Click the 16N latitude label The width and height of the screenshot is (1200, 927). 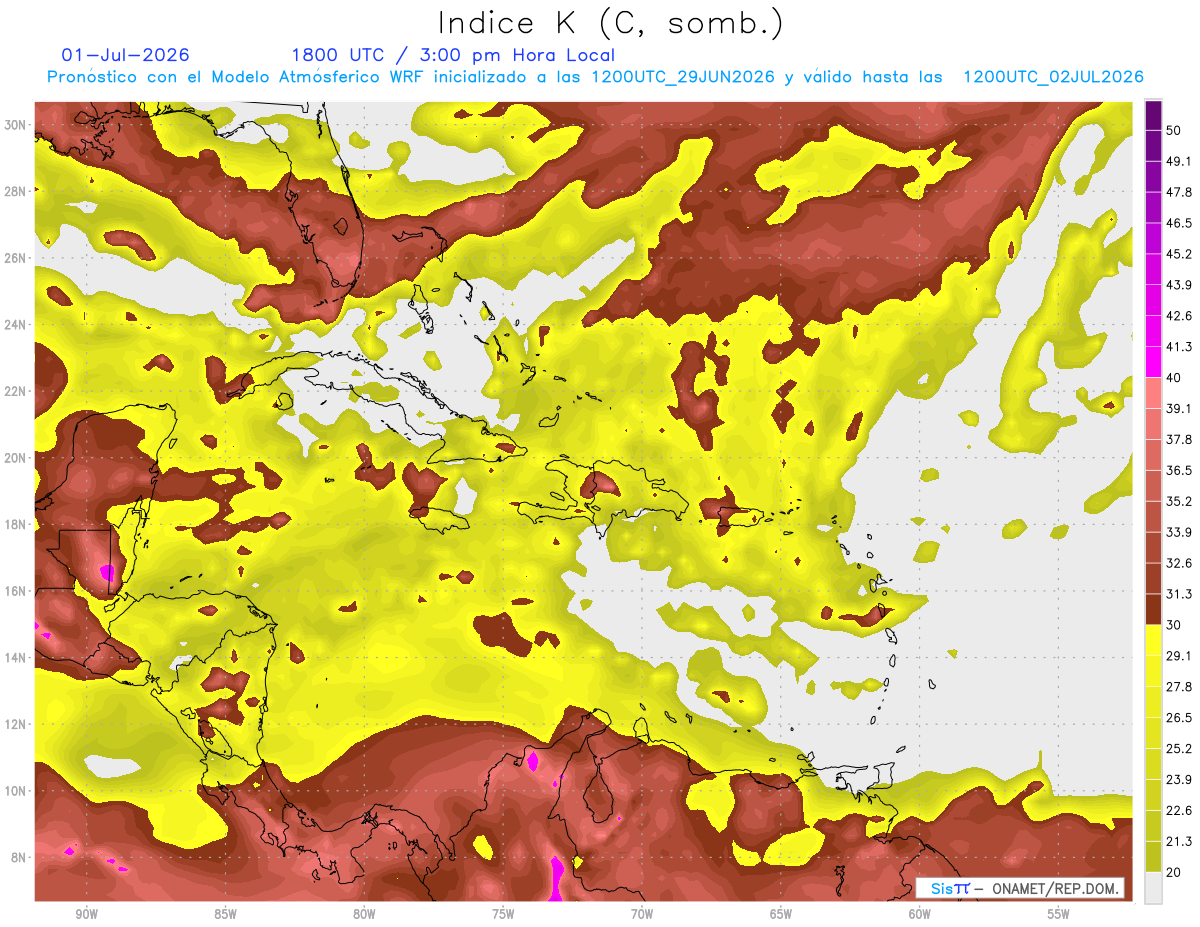point(15,591)
